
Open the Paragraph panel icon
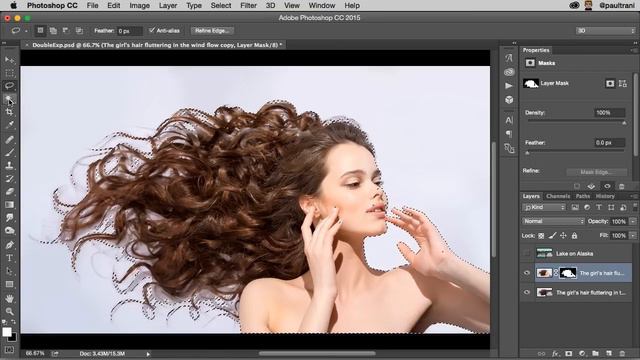509,134
